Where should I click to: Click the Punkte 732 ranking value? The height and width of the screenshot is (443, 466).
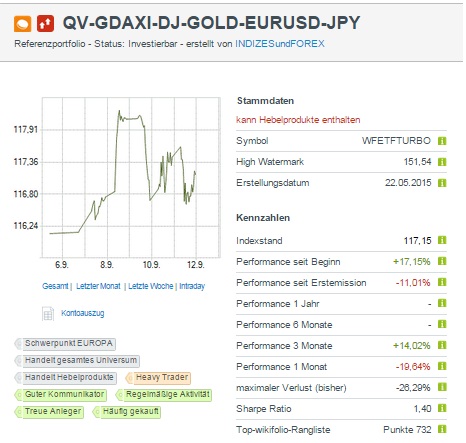coord(407,429)
